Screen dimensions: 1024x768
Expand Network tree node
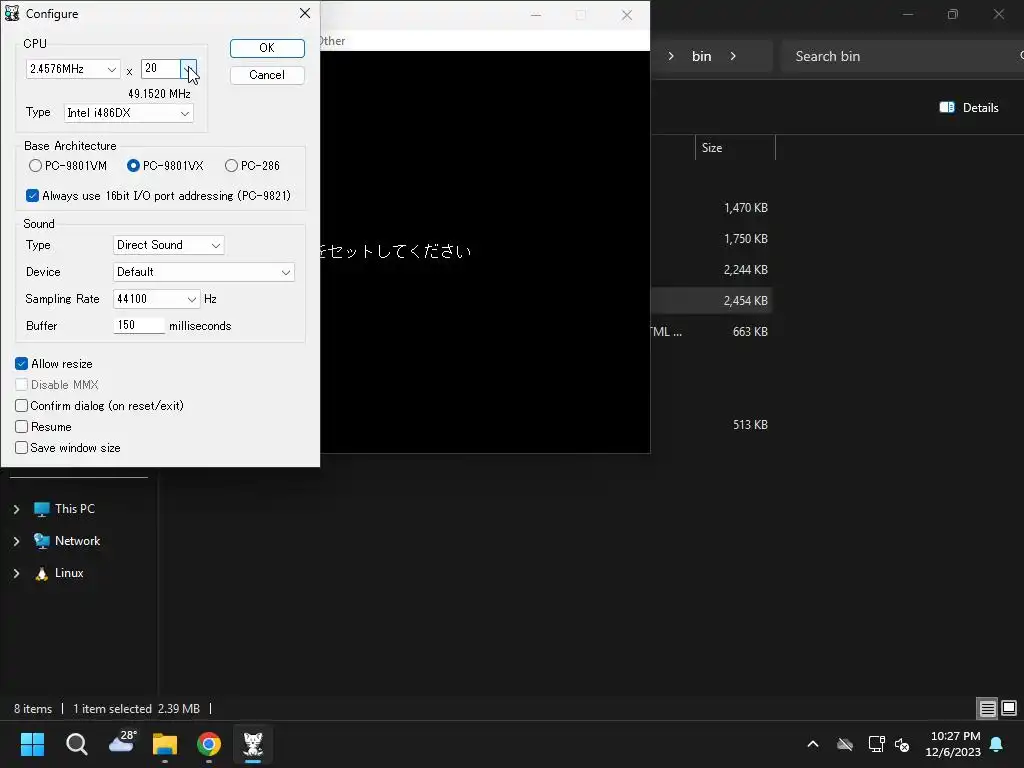tap(16, 541)
